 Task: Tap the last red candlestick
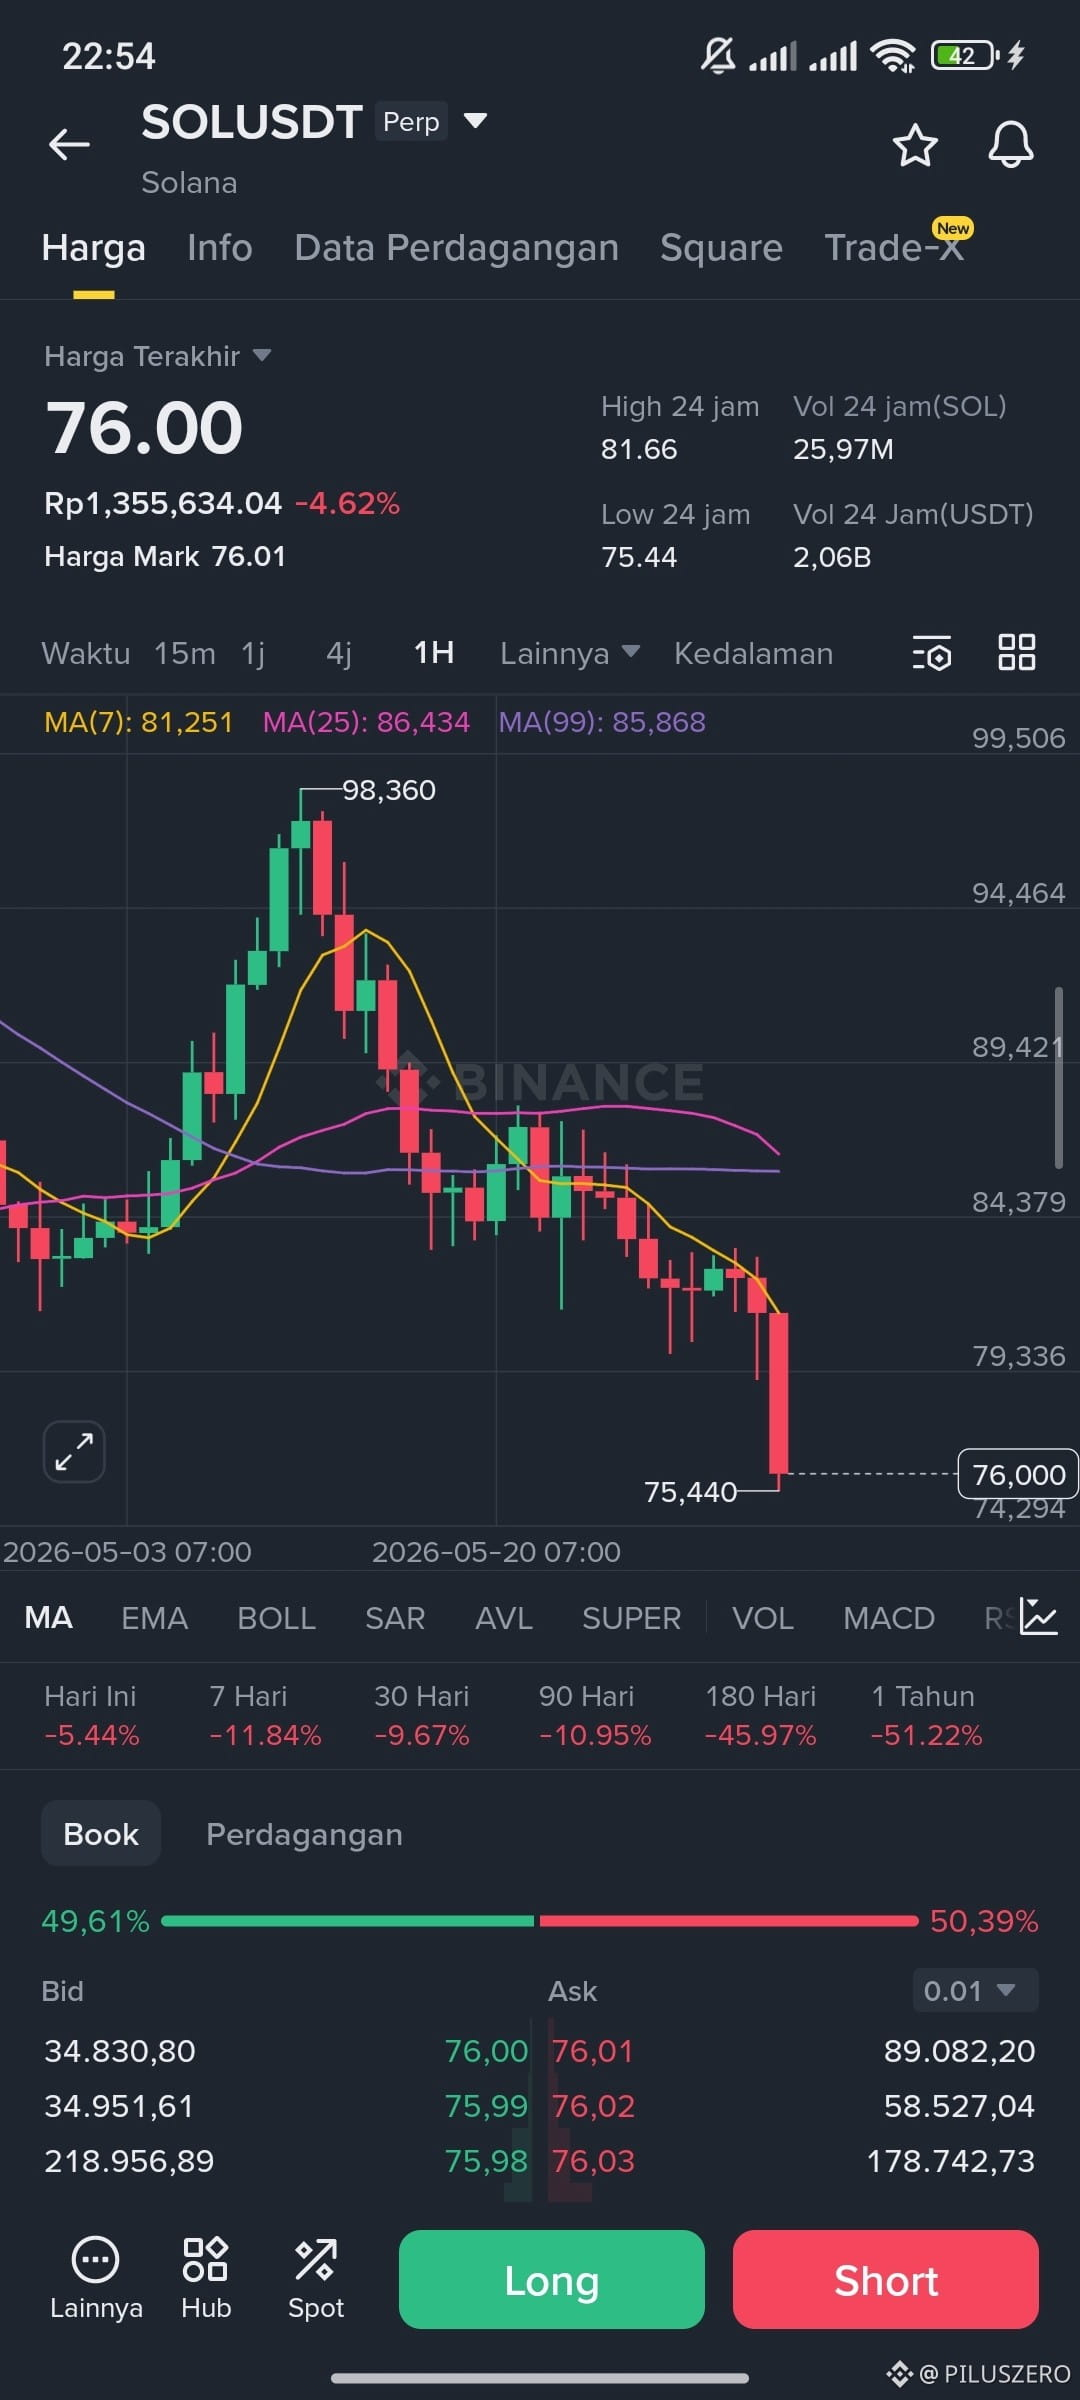point(779,1392)
